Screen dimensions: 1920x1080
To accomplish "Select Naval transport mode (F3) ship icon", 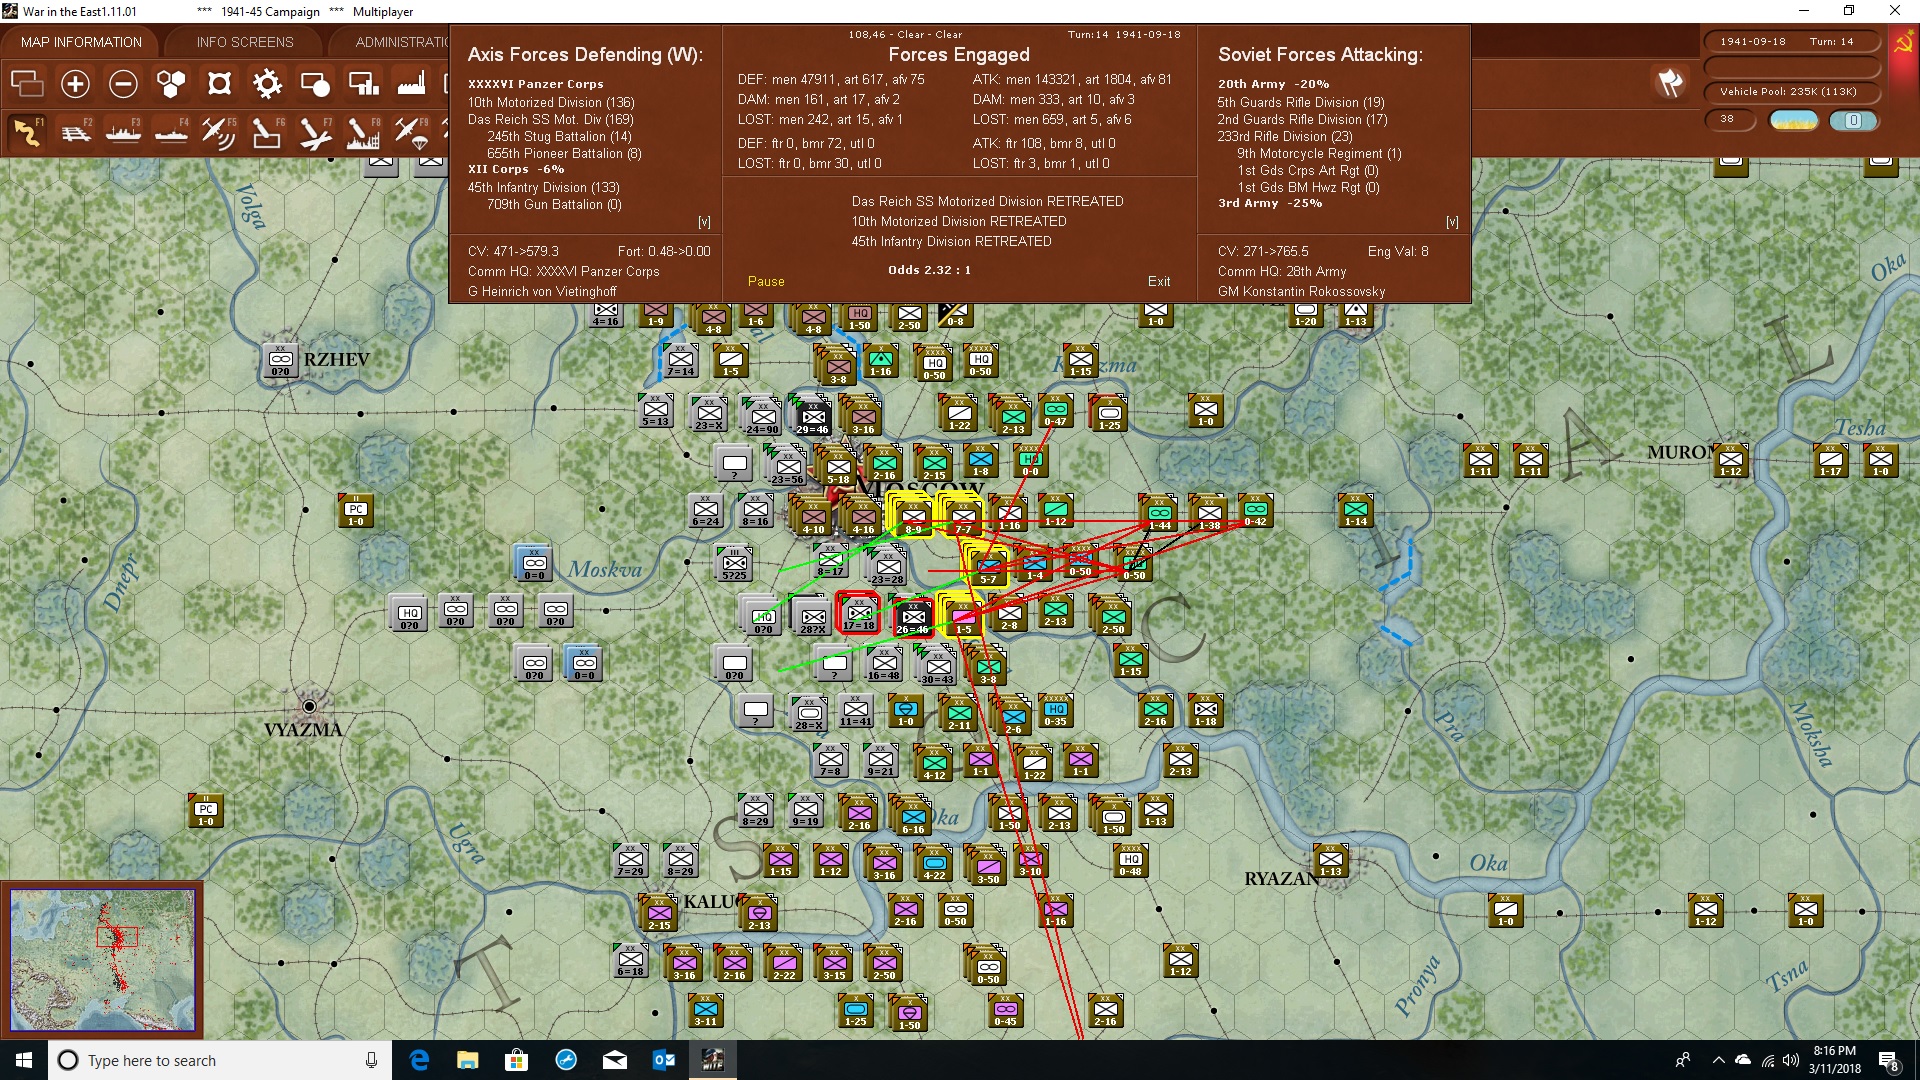I will [123, 133].
